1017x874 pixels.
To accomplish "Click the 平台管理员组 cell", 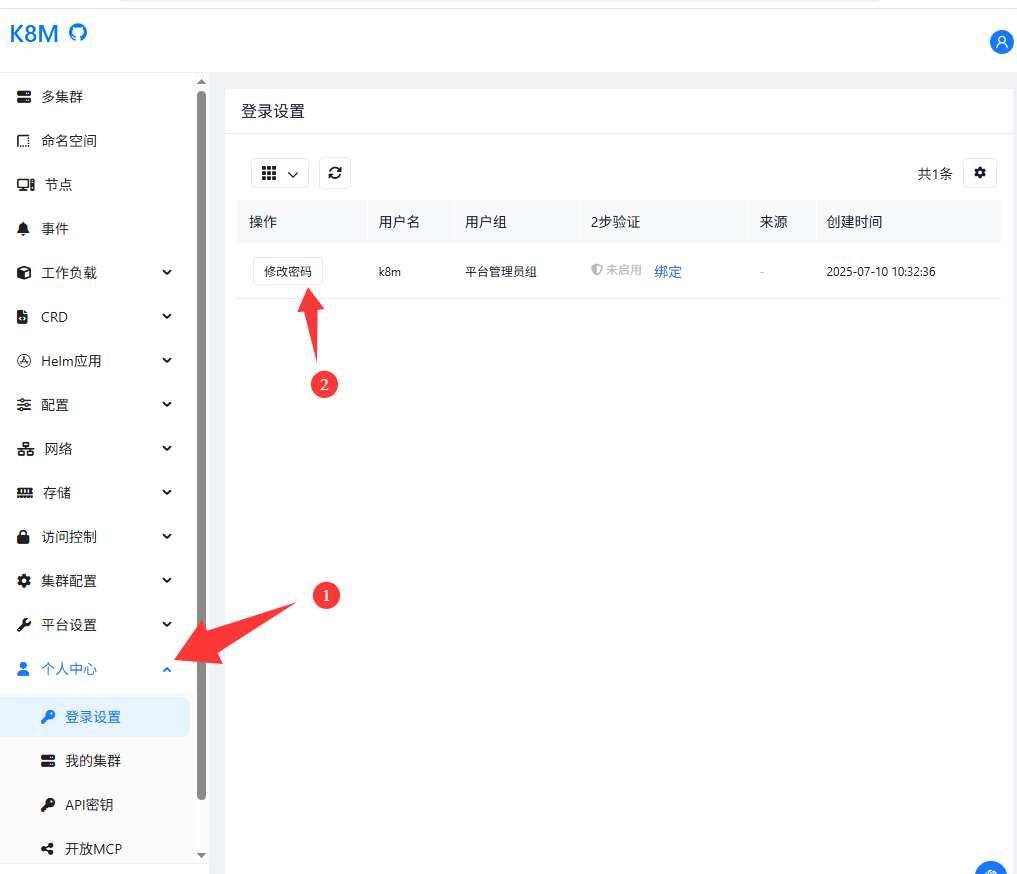I will point(501,272).
